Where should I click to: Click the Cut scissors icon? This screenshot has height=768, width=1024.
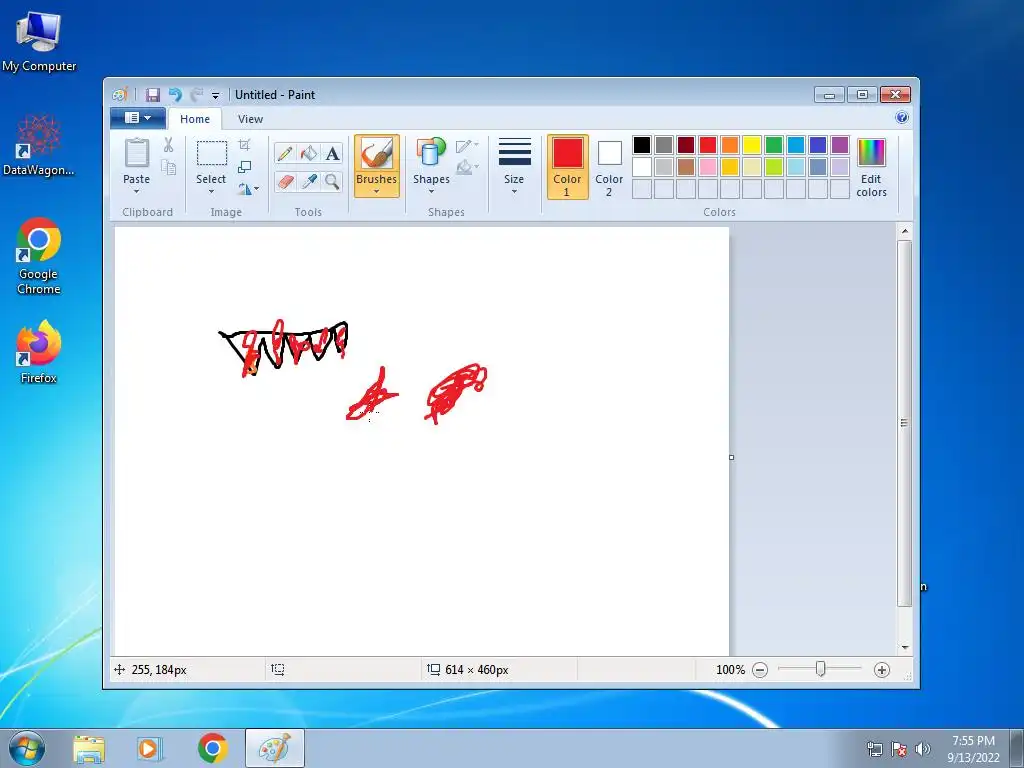168,144
